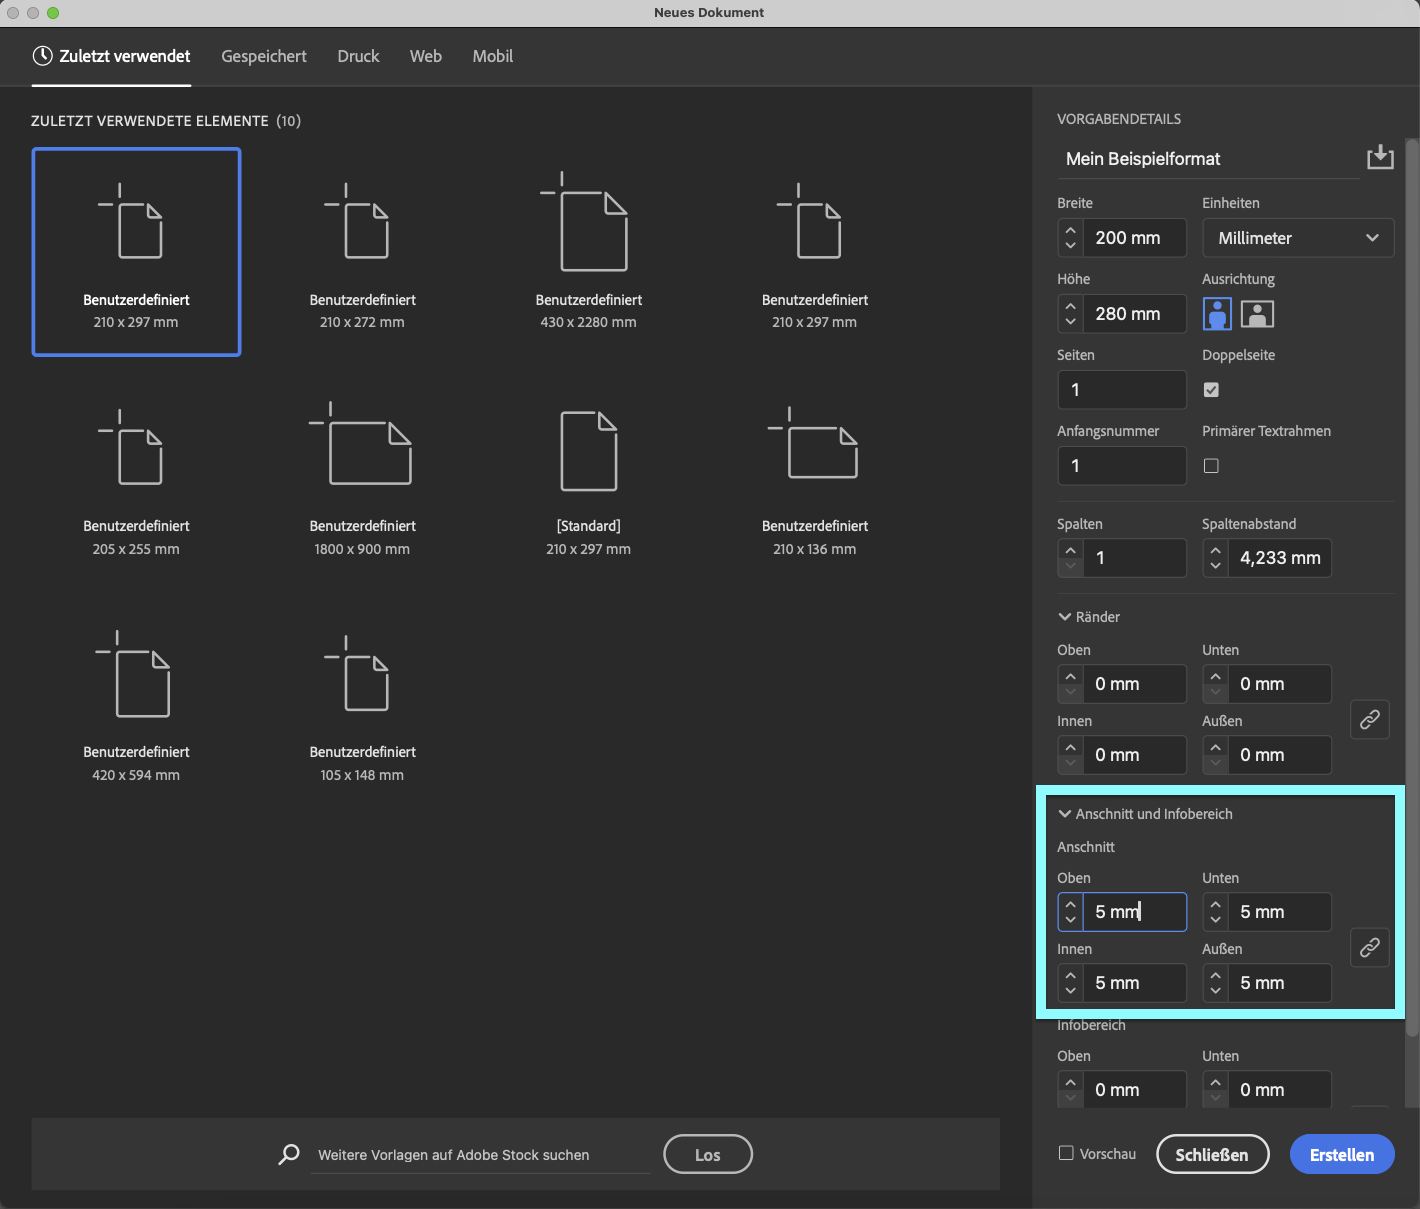Open the Mobil tab
The width and height of the screenshot is (1420, 1209).
coord(493,56)
